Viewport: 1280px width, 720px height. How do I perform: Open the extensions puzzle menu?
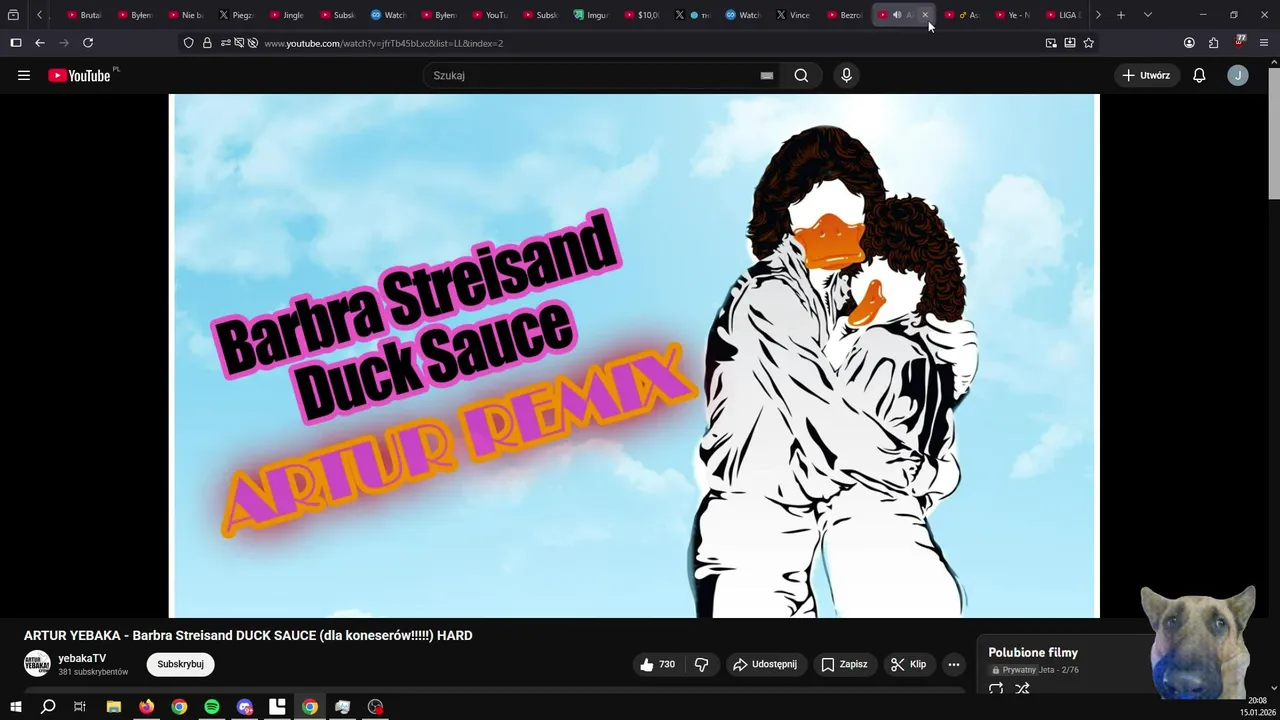[1214, 43]
